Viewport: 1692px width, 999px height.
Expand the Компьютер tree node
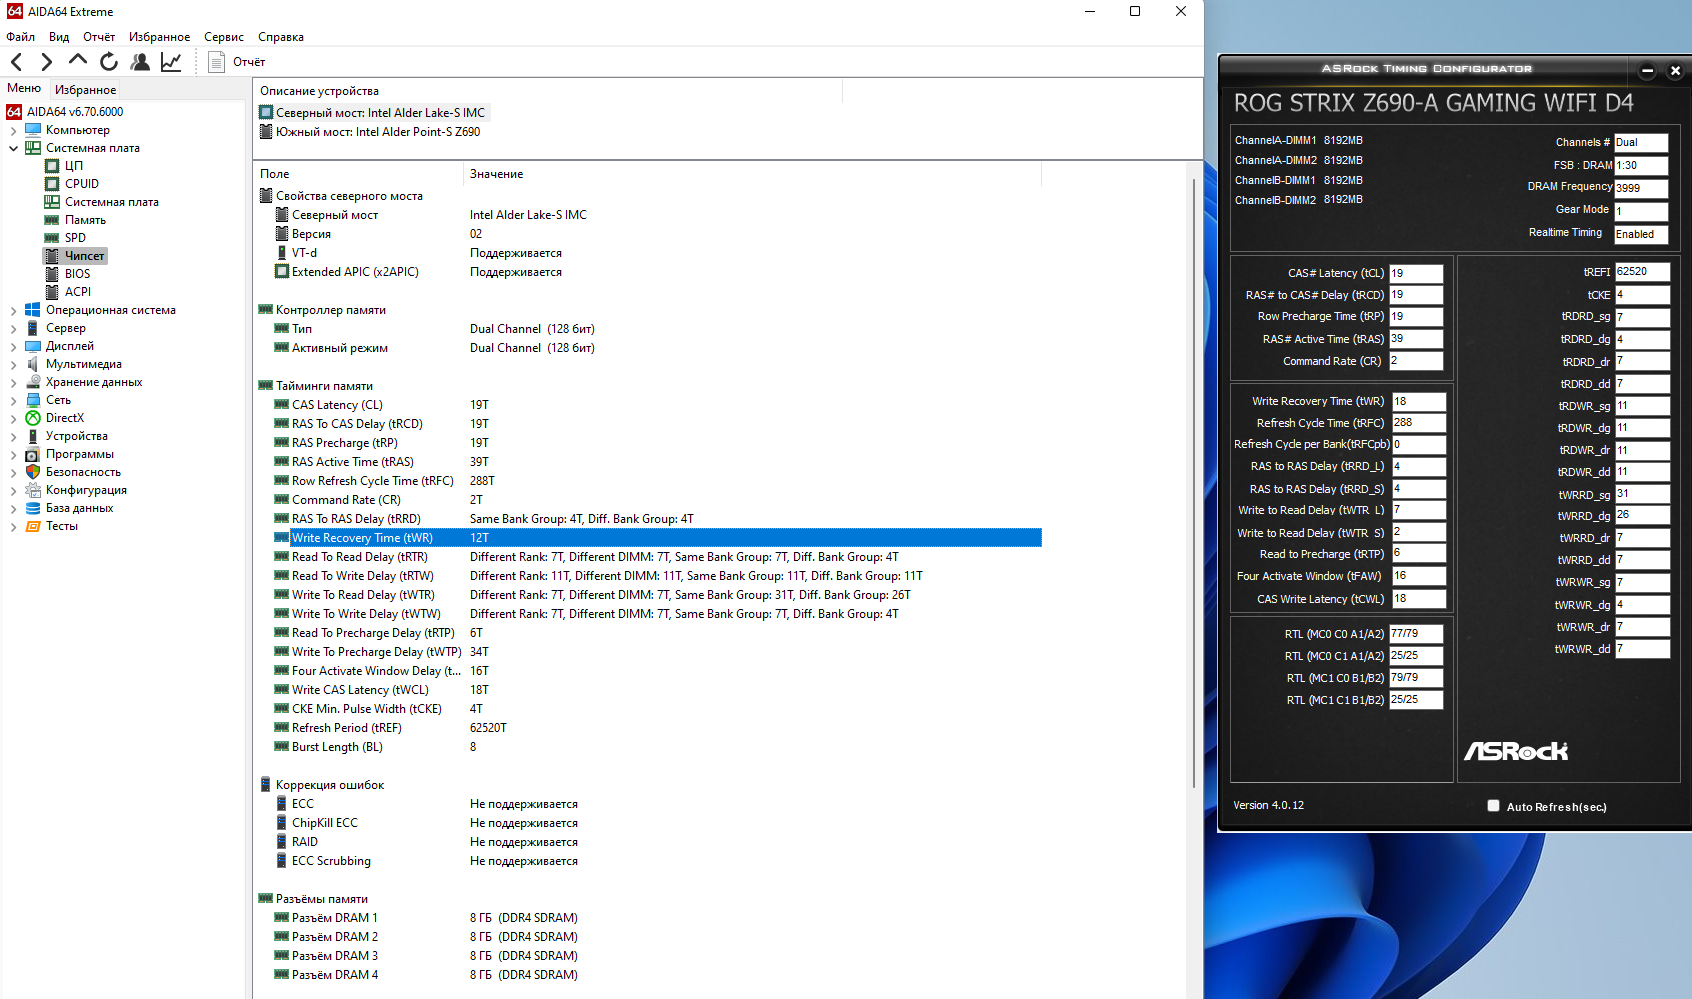13,130
